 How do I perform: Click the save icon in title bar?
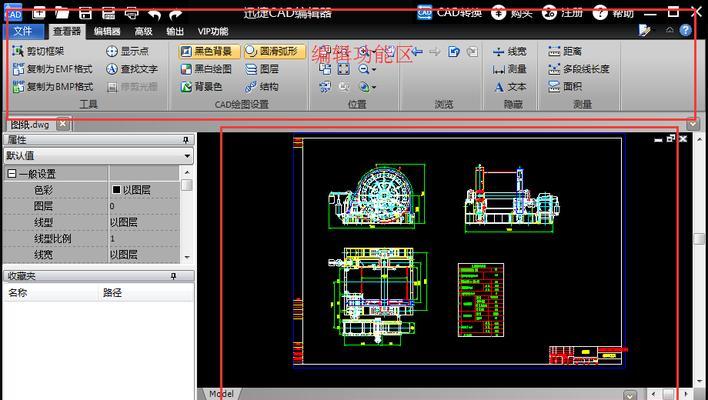click(85, 13)
